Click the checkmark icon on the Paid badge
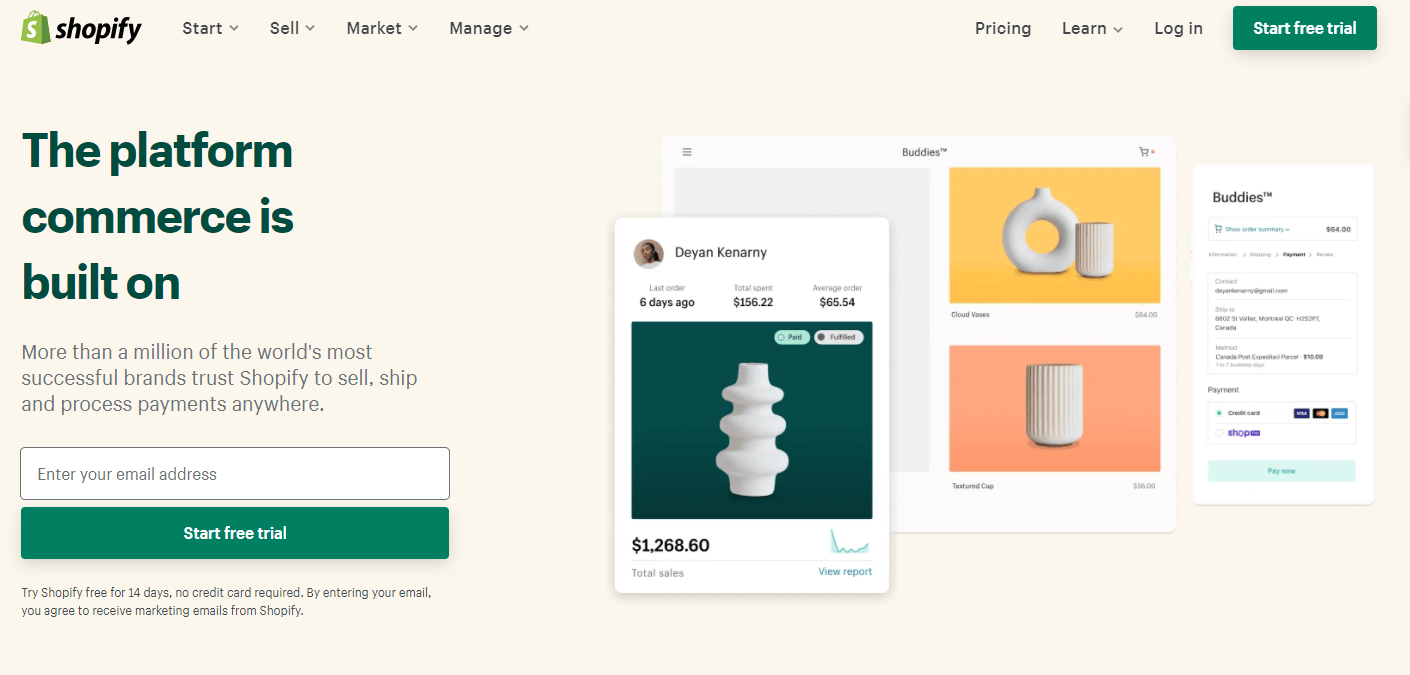This screenshot has height=675, width=1410. pos(781,337)
